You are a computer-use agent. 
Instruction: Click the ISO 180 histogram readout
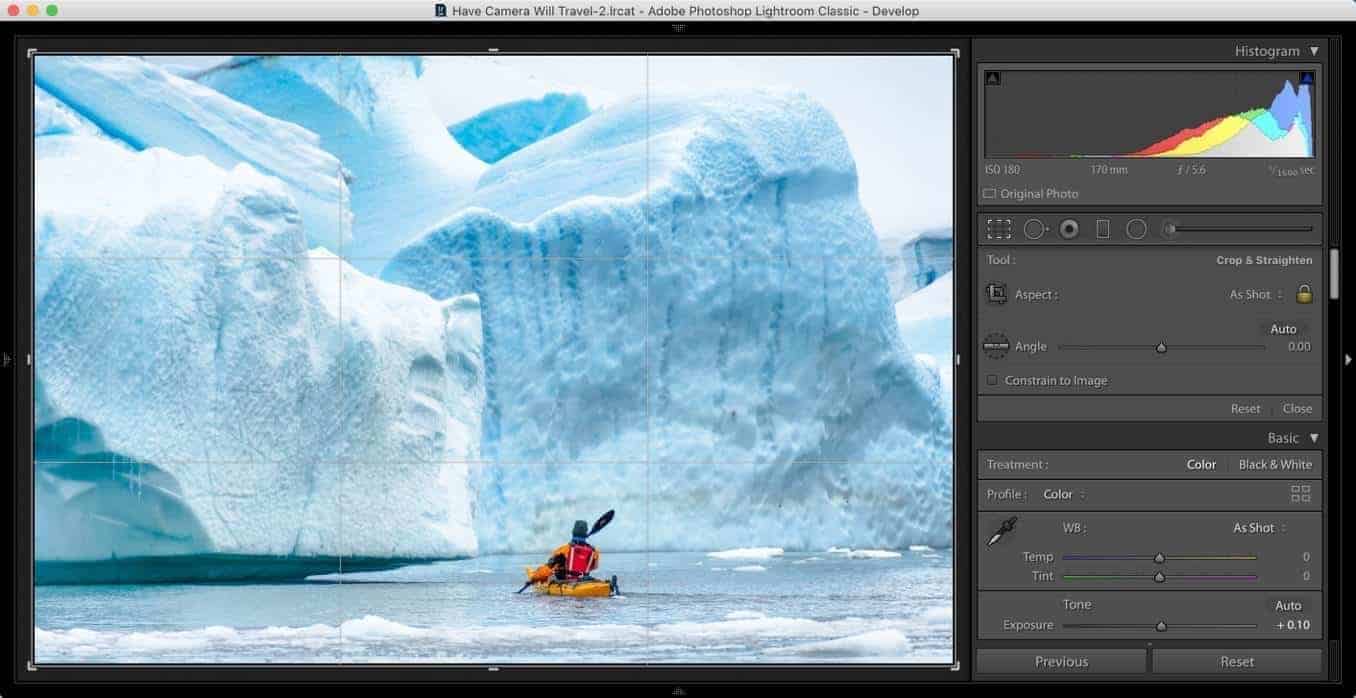[x=1005, y=170]
